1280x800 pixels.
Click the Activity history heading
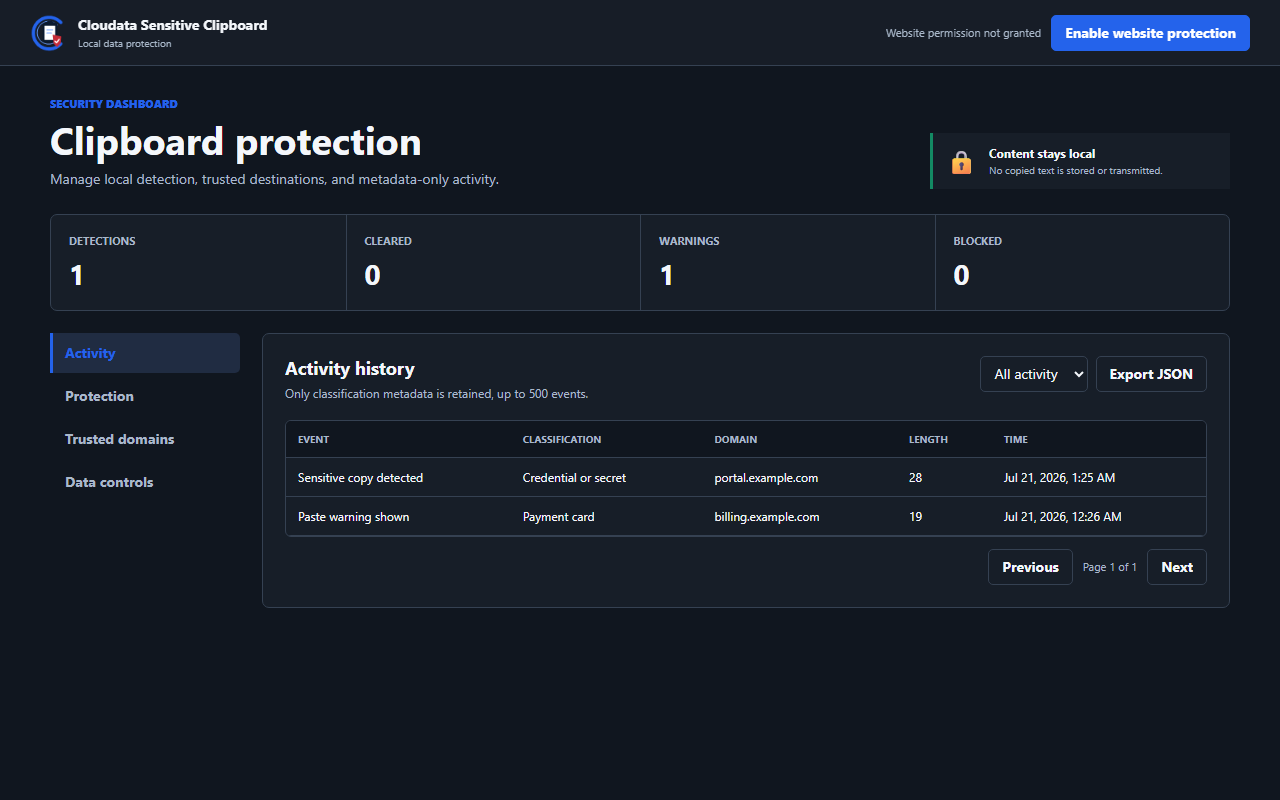pyautogui.click(x=350, y=369)
